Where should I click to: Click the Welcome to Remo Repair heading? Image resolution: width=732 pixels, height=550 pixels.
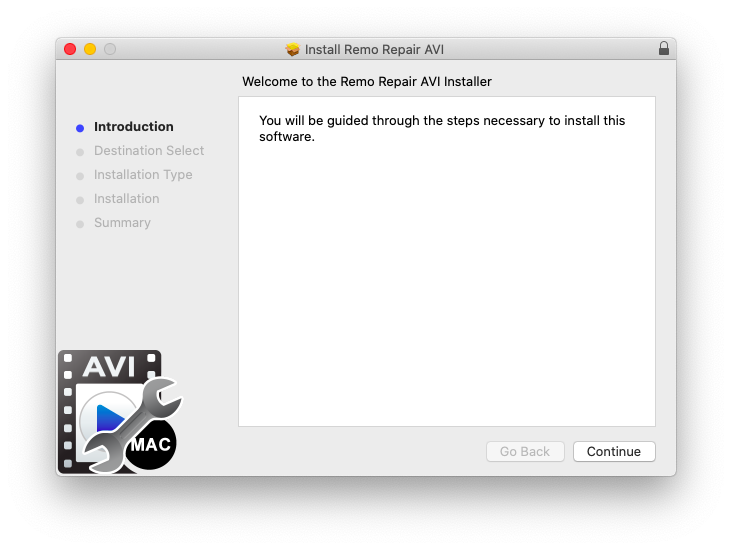tap(366, 82)
